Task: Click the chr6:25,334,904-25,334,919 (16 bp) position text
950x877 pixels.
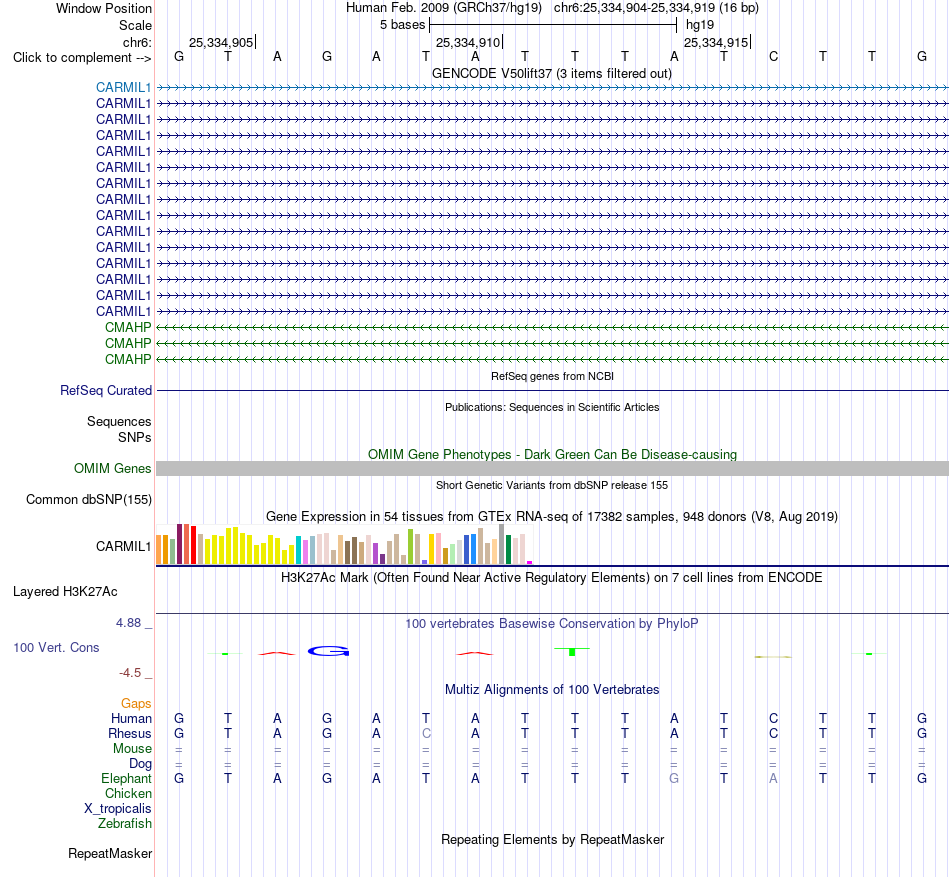Action: pyautogui.click(x=656, y=8)
